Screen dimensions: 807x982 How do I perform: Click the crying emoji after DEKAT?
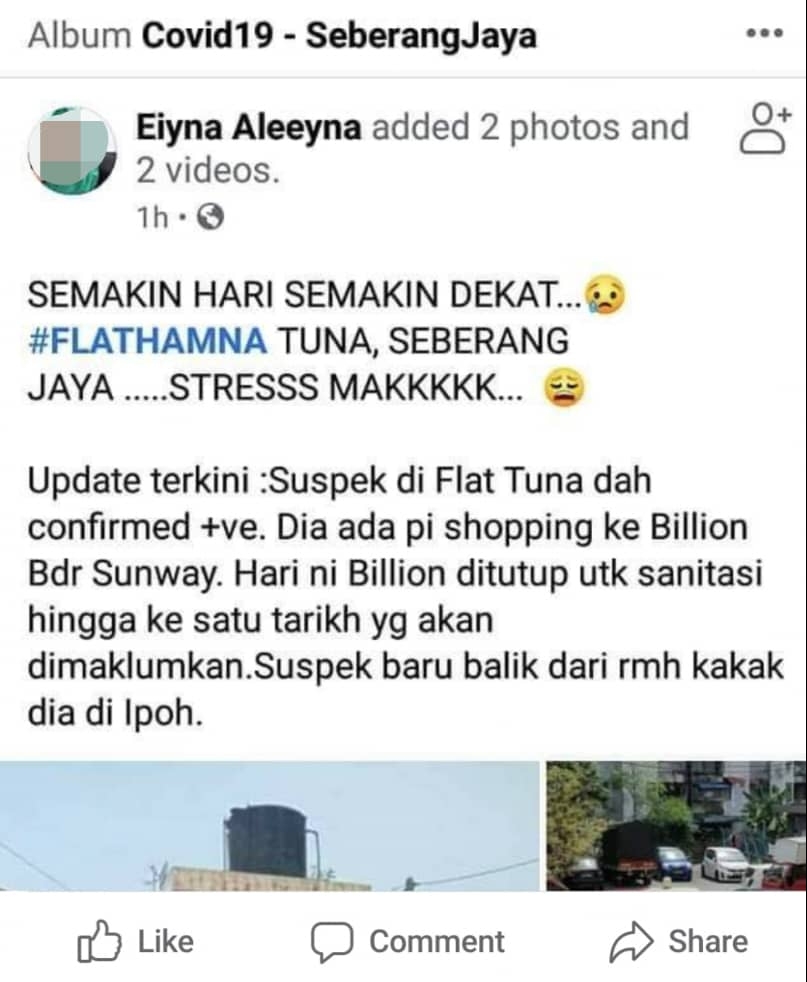pyautogui.click(x=605, y=294)
